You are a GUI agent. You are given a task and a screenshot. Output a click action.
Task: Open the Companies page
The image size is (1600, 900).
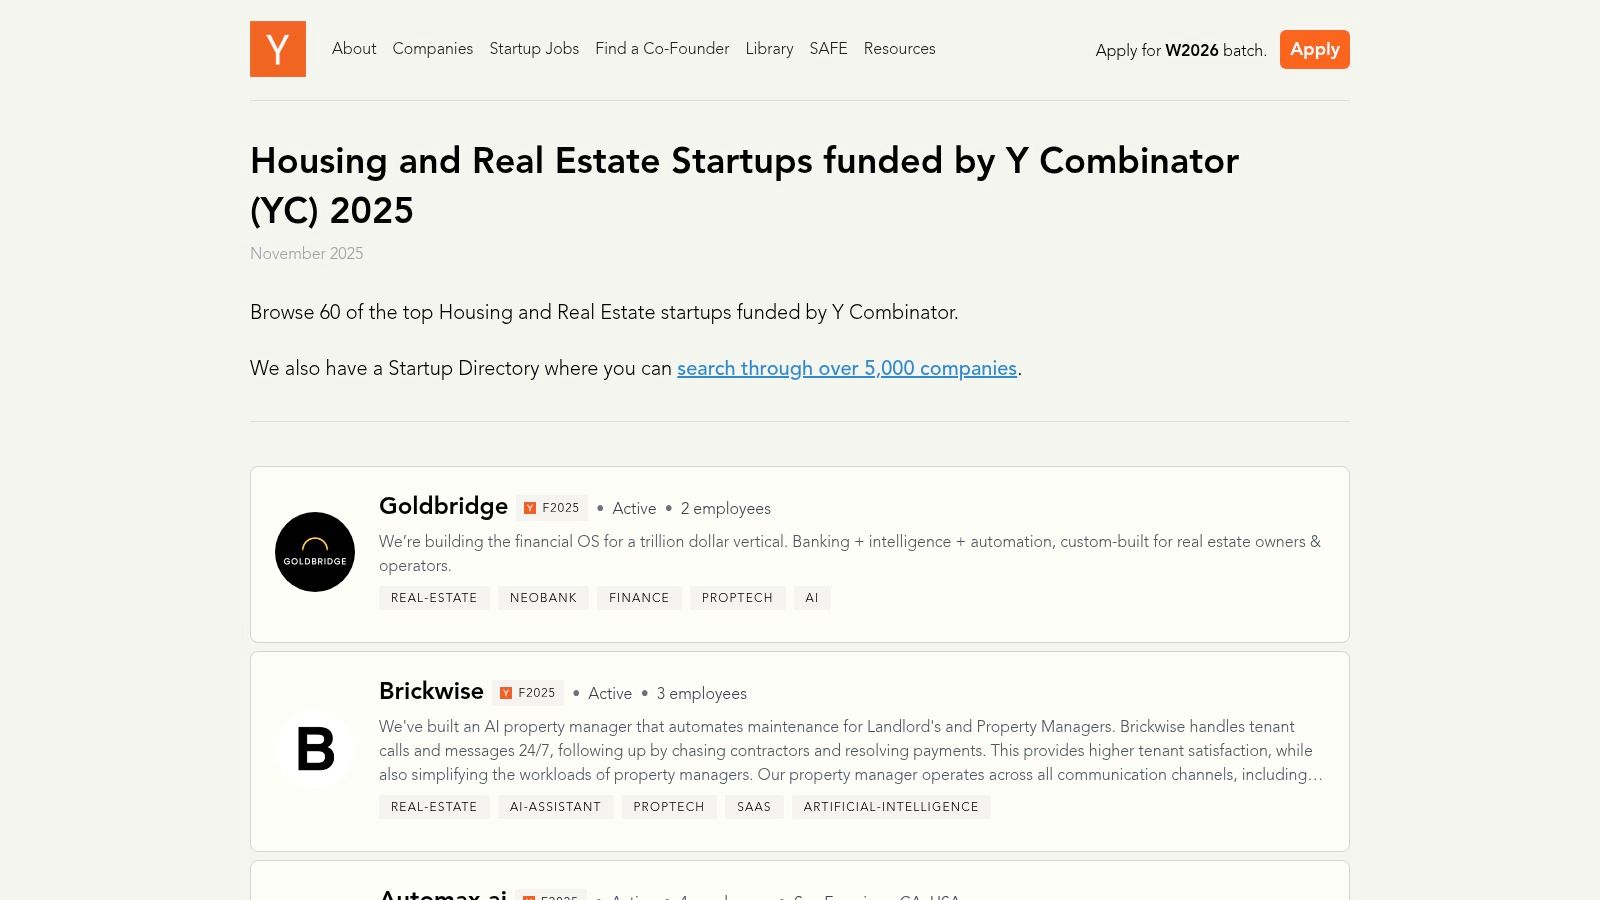pos(432,49)
